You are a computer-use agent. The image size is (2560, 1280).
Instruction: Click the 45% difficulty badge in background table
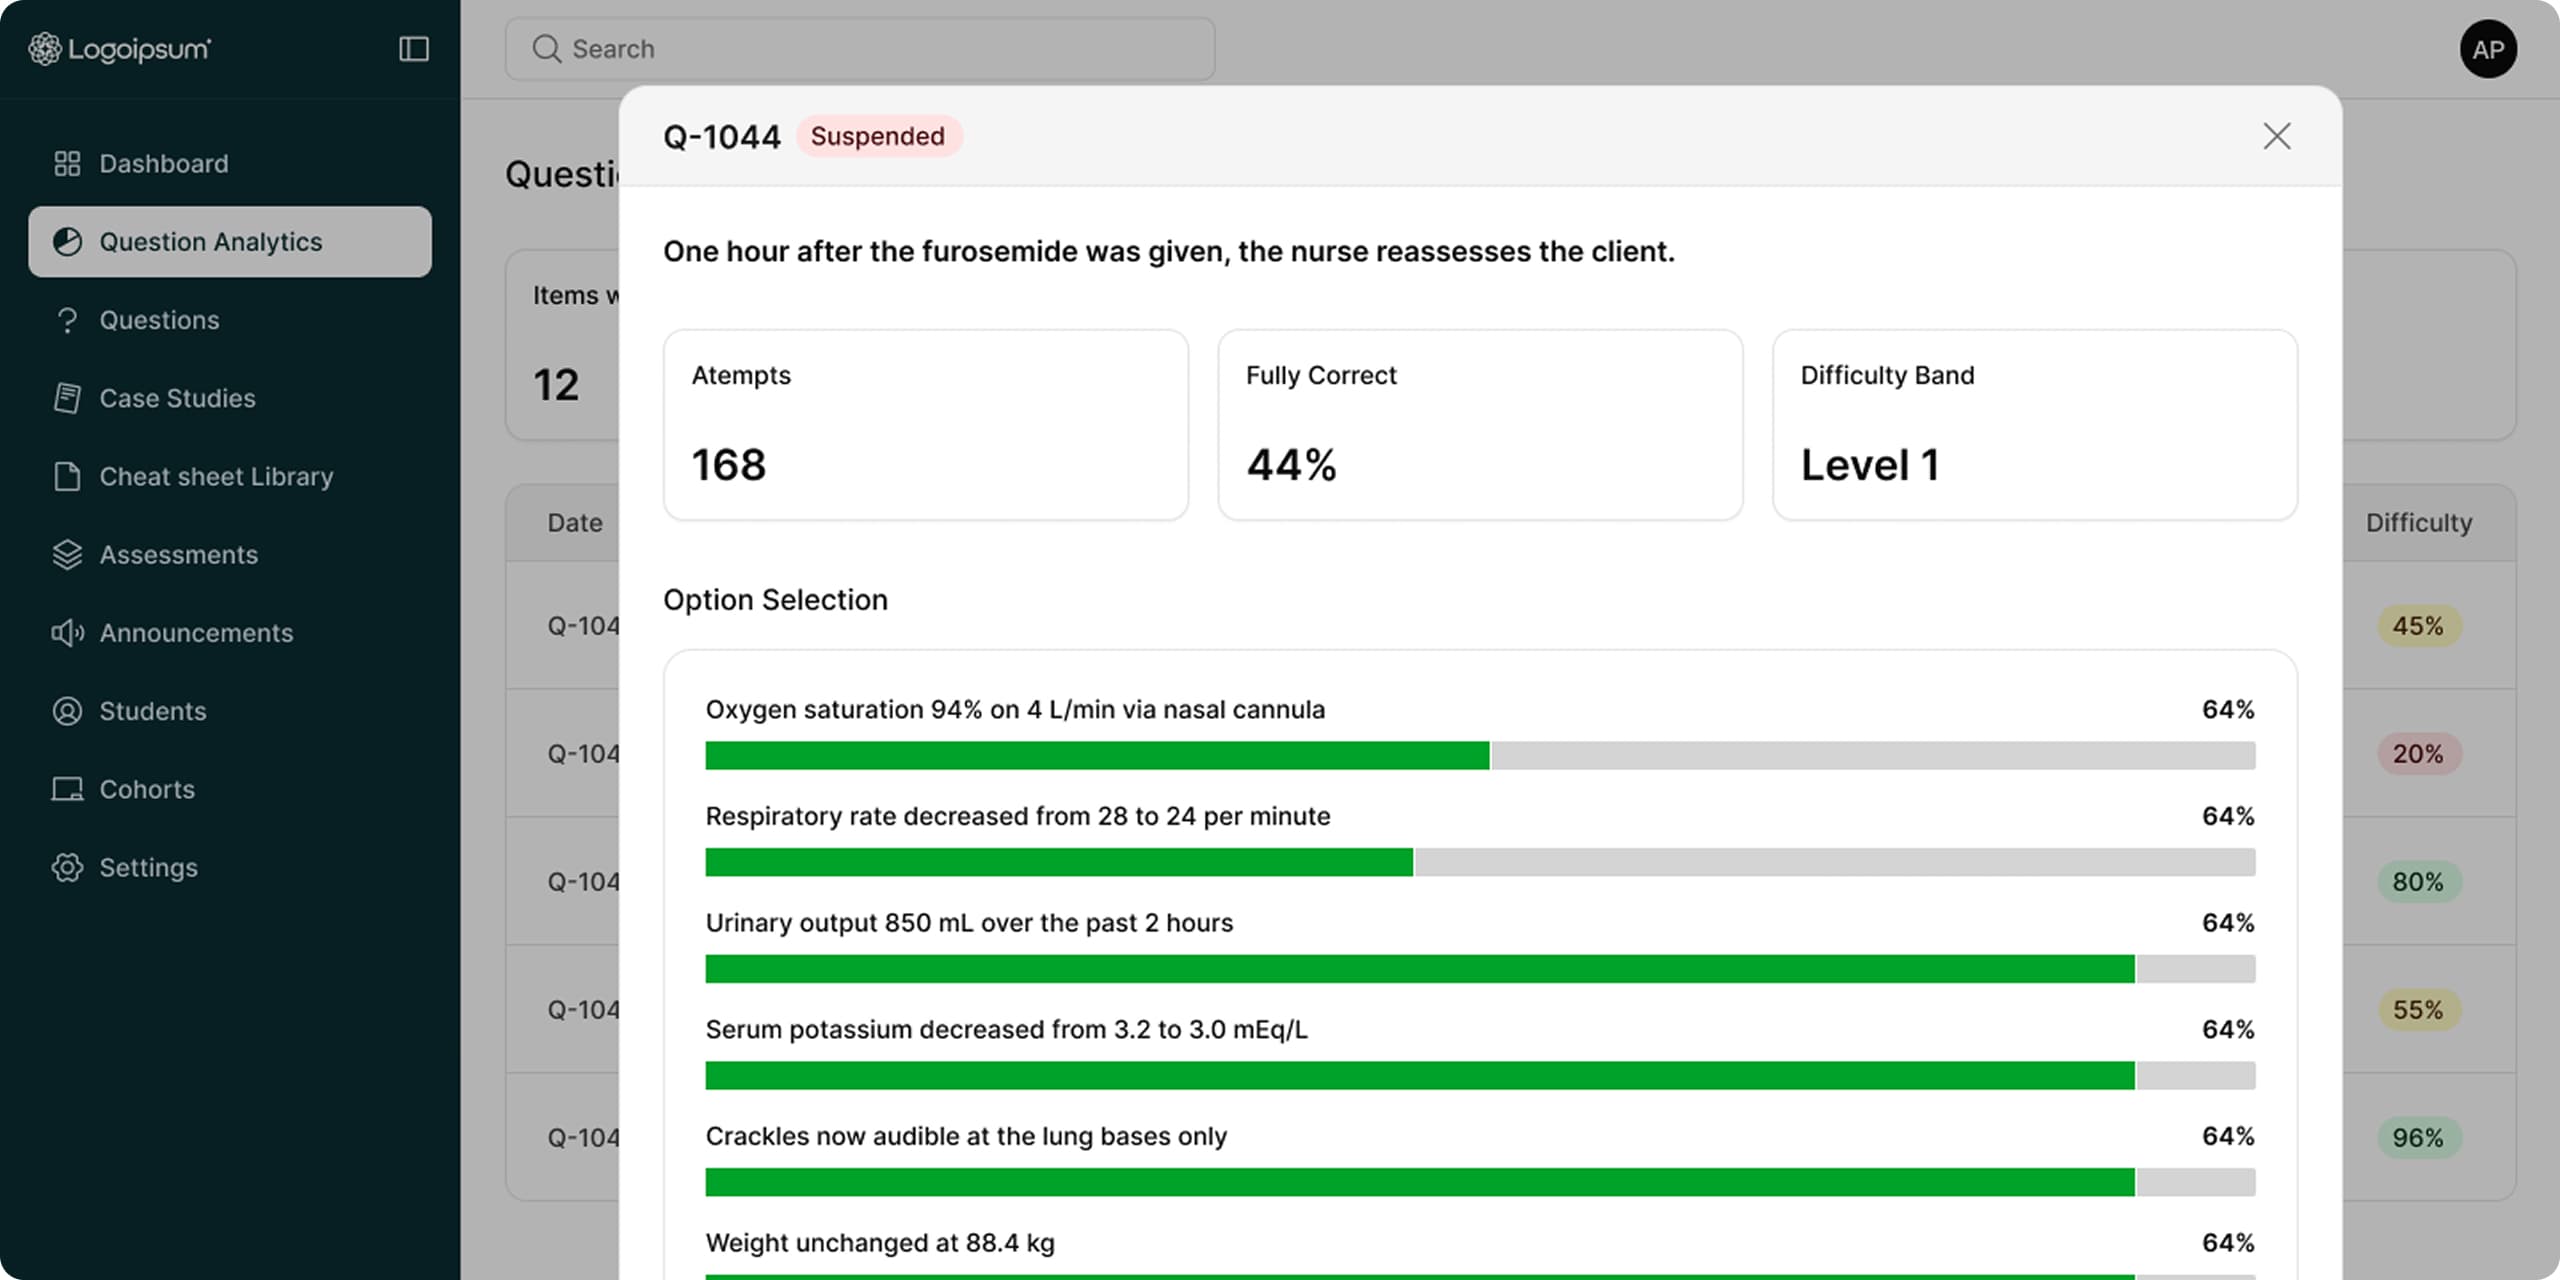coord(2418,626)
